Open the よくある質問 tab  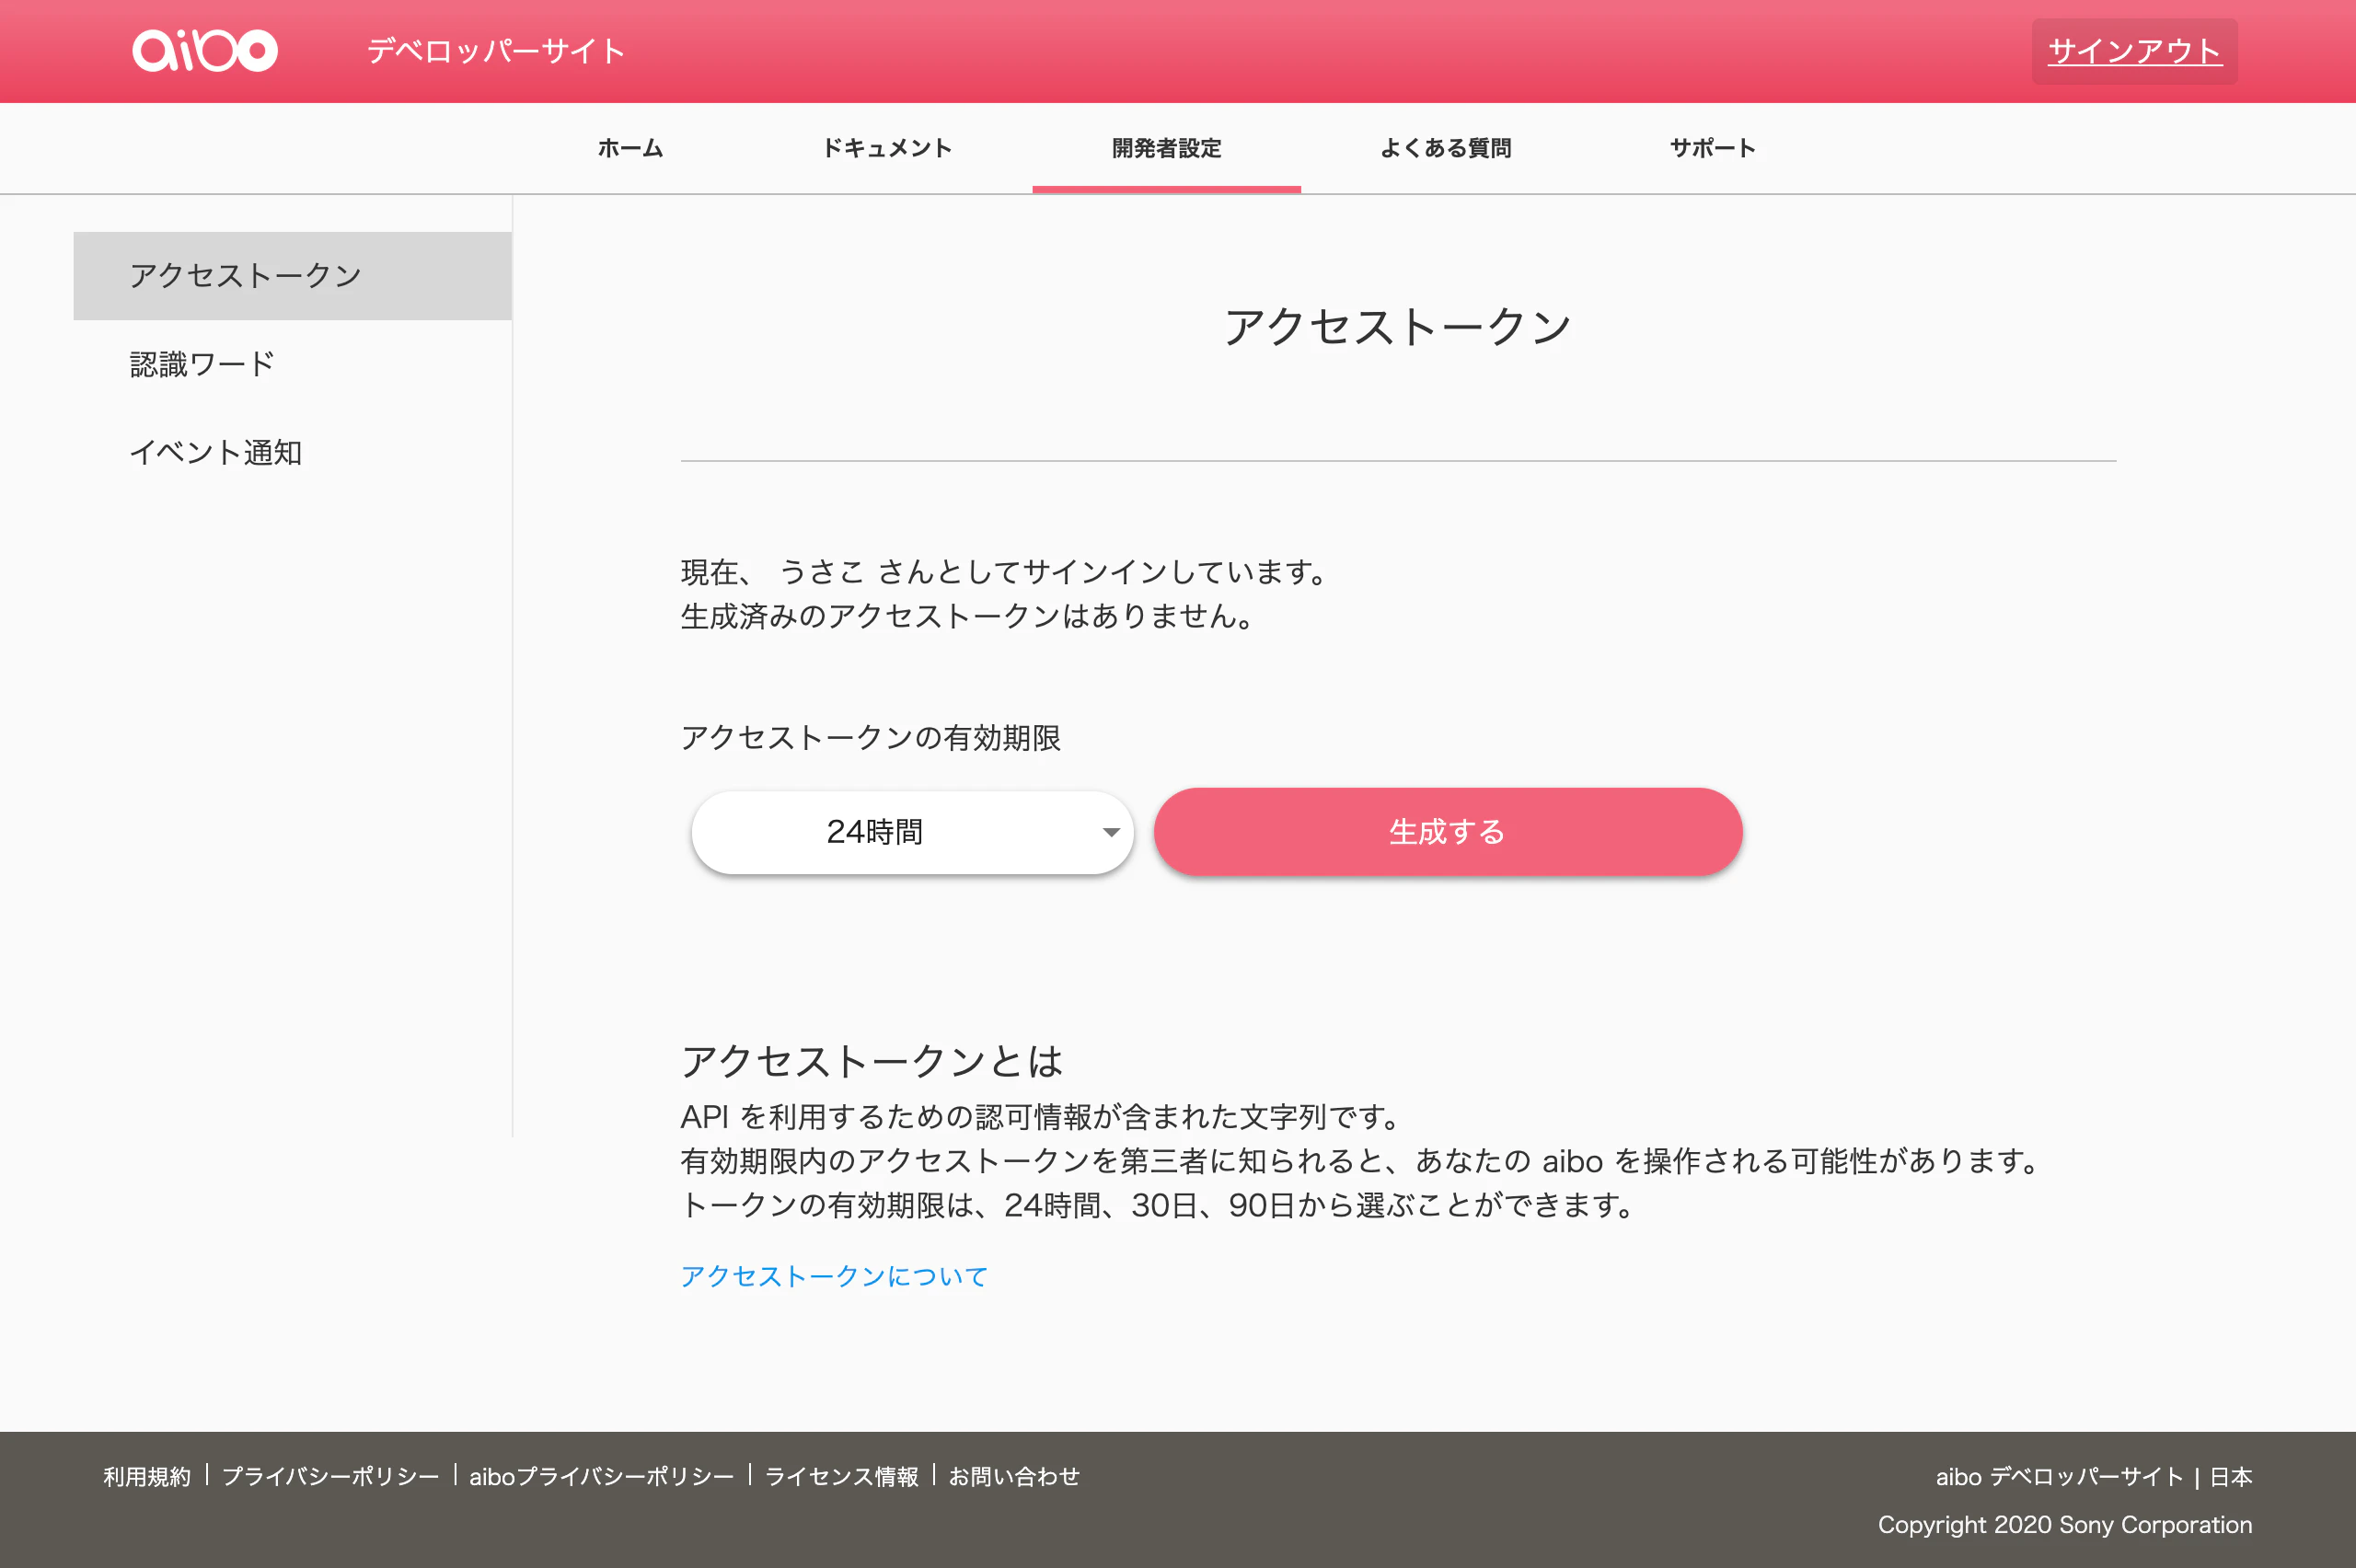tap(1445, 148)
